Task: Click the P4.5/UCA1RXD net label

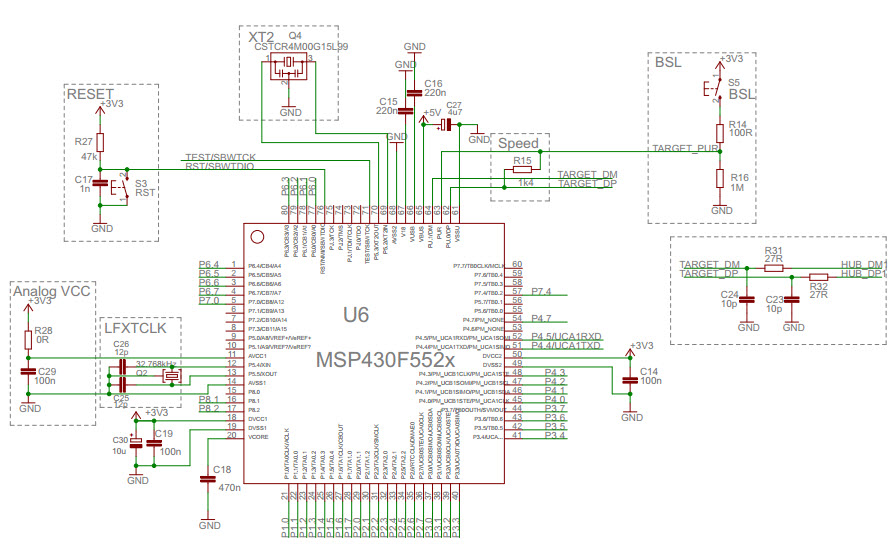Action: coord(566,337)
